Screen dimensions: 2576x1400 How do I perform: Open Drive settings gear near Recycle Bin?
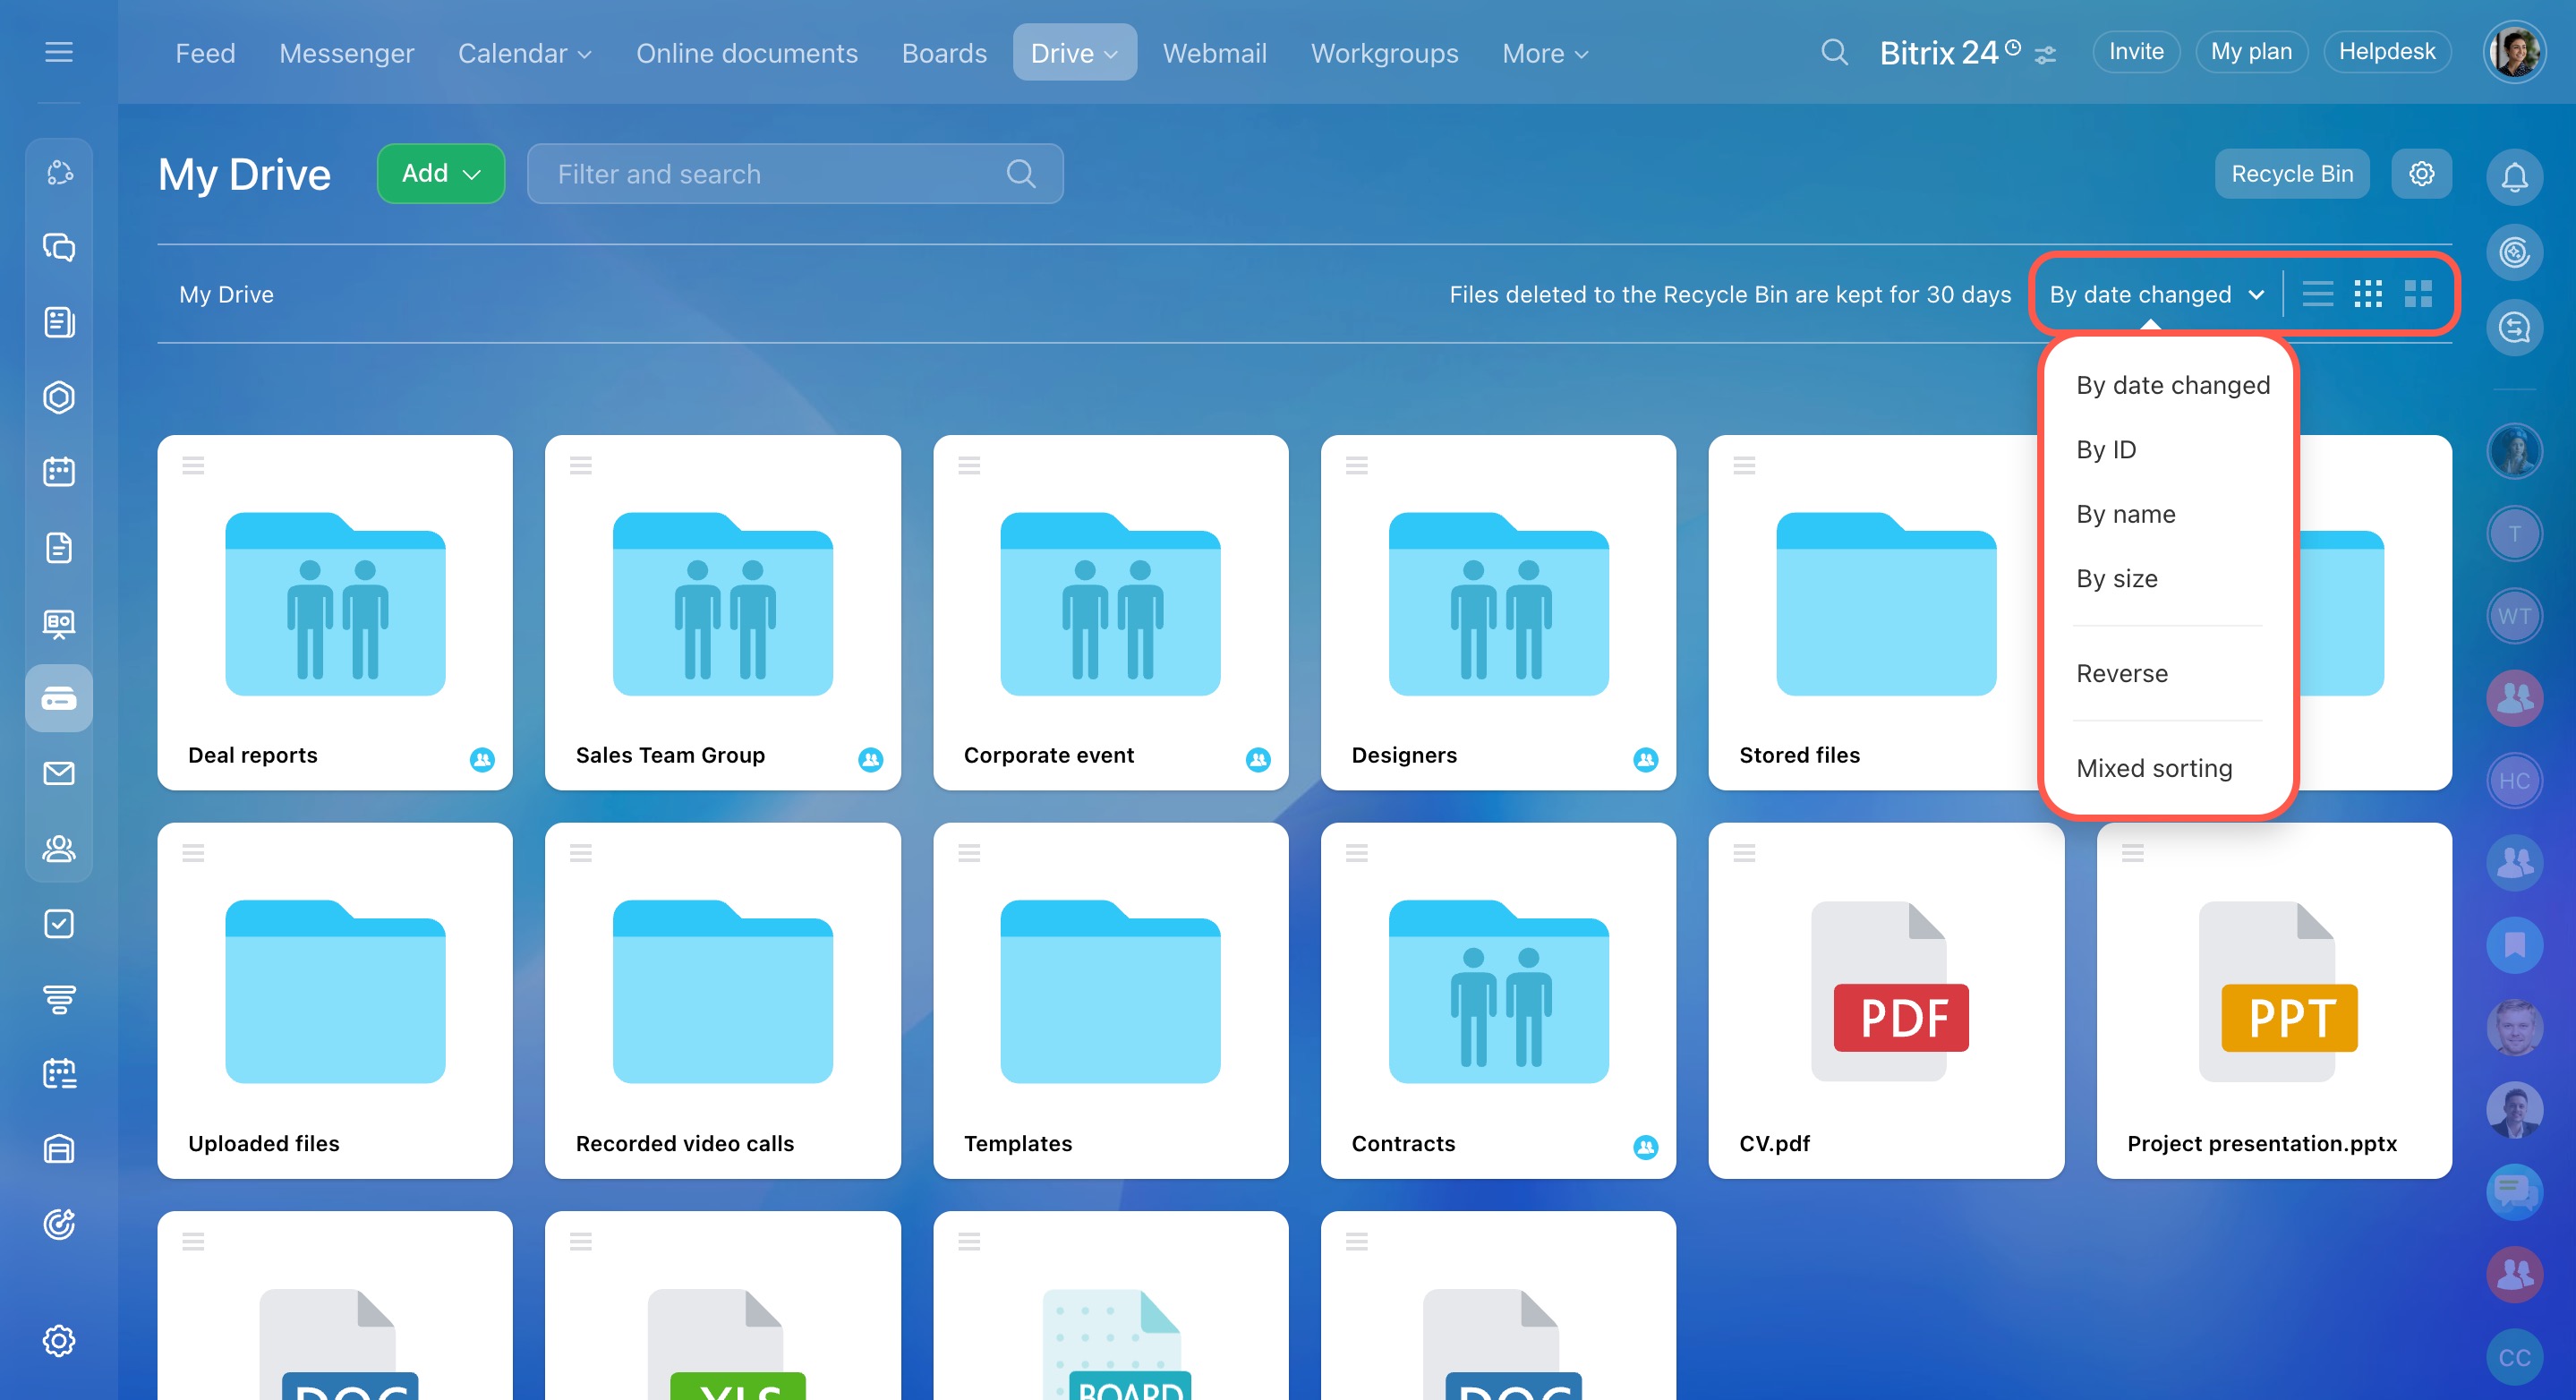(x=2420, y=174)
